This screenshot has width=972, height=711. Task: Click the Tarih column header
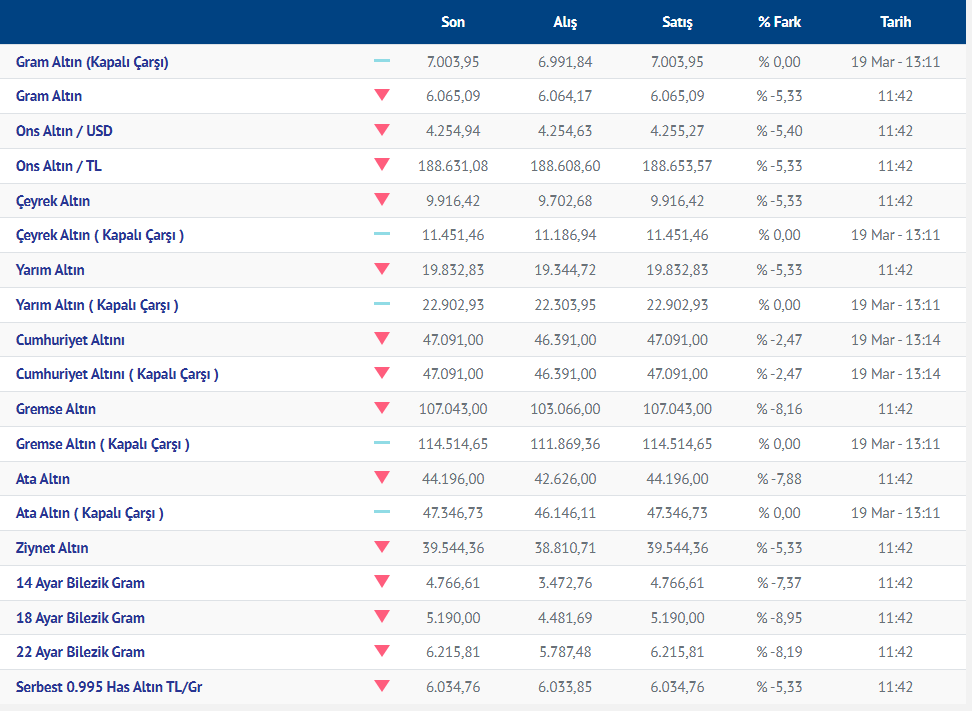(x=895, y=22)
